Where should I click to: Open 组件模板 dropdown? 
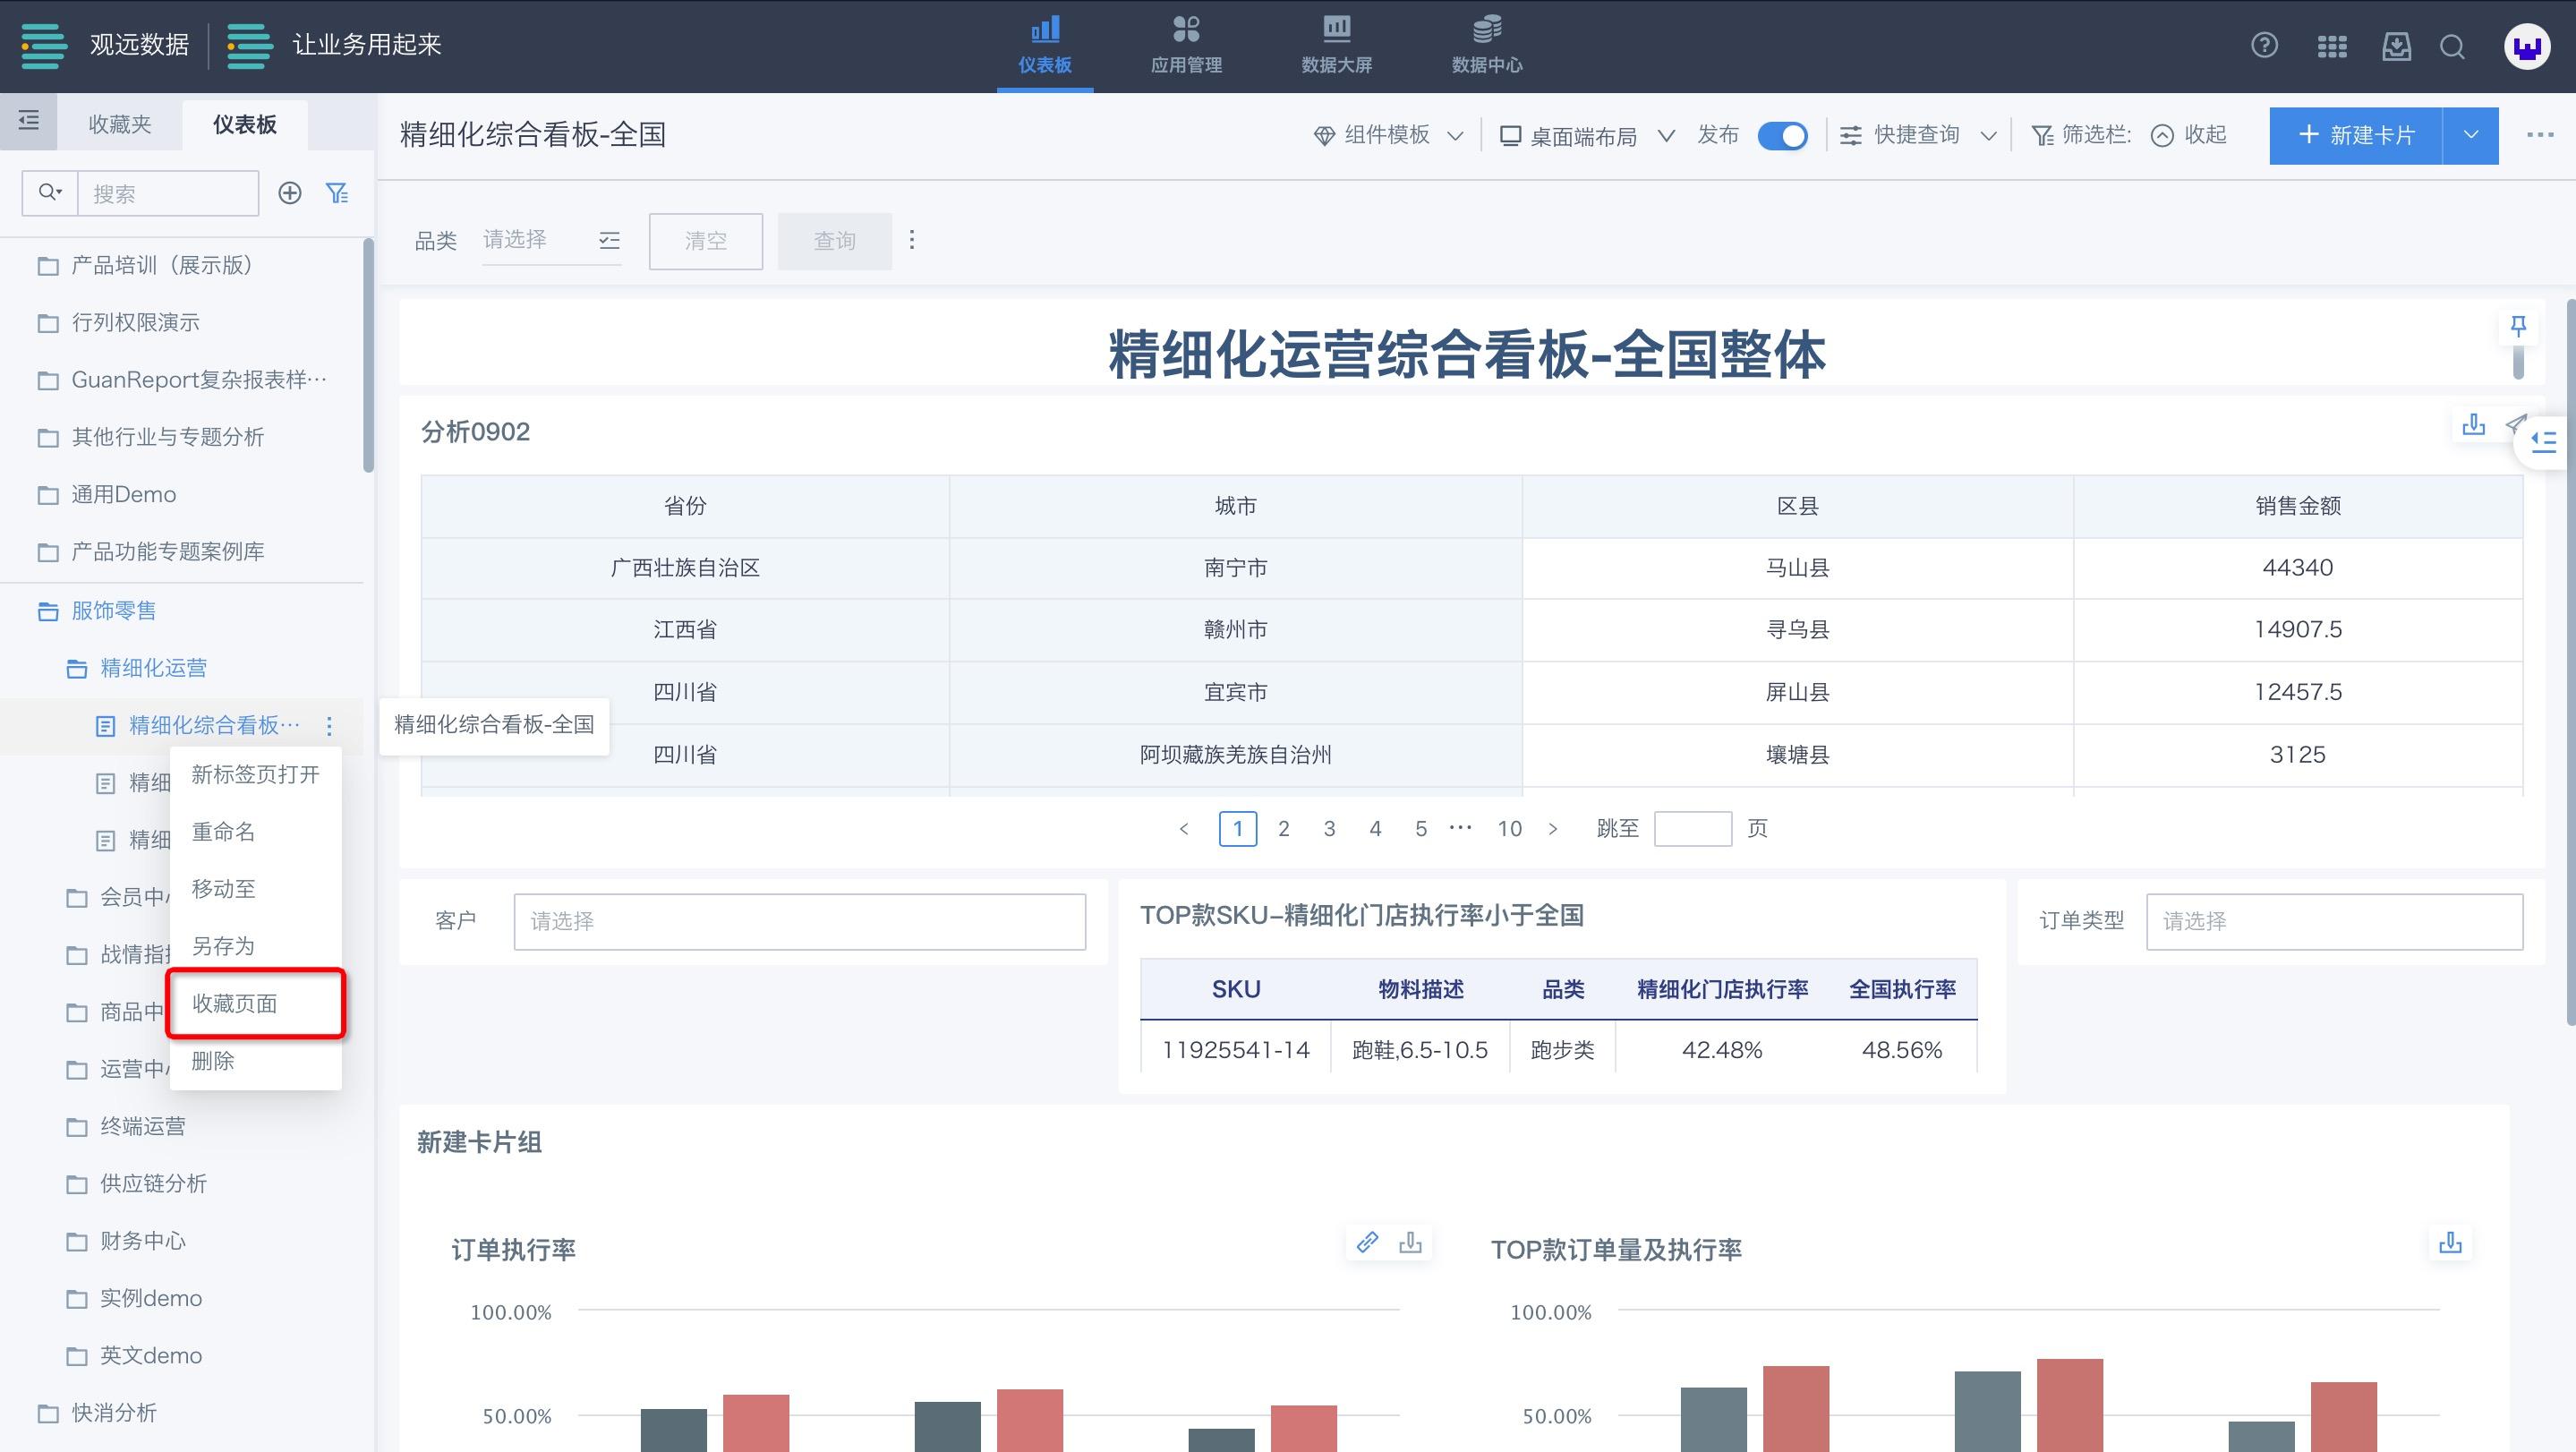tap(1389, 135)
